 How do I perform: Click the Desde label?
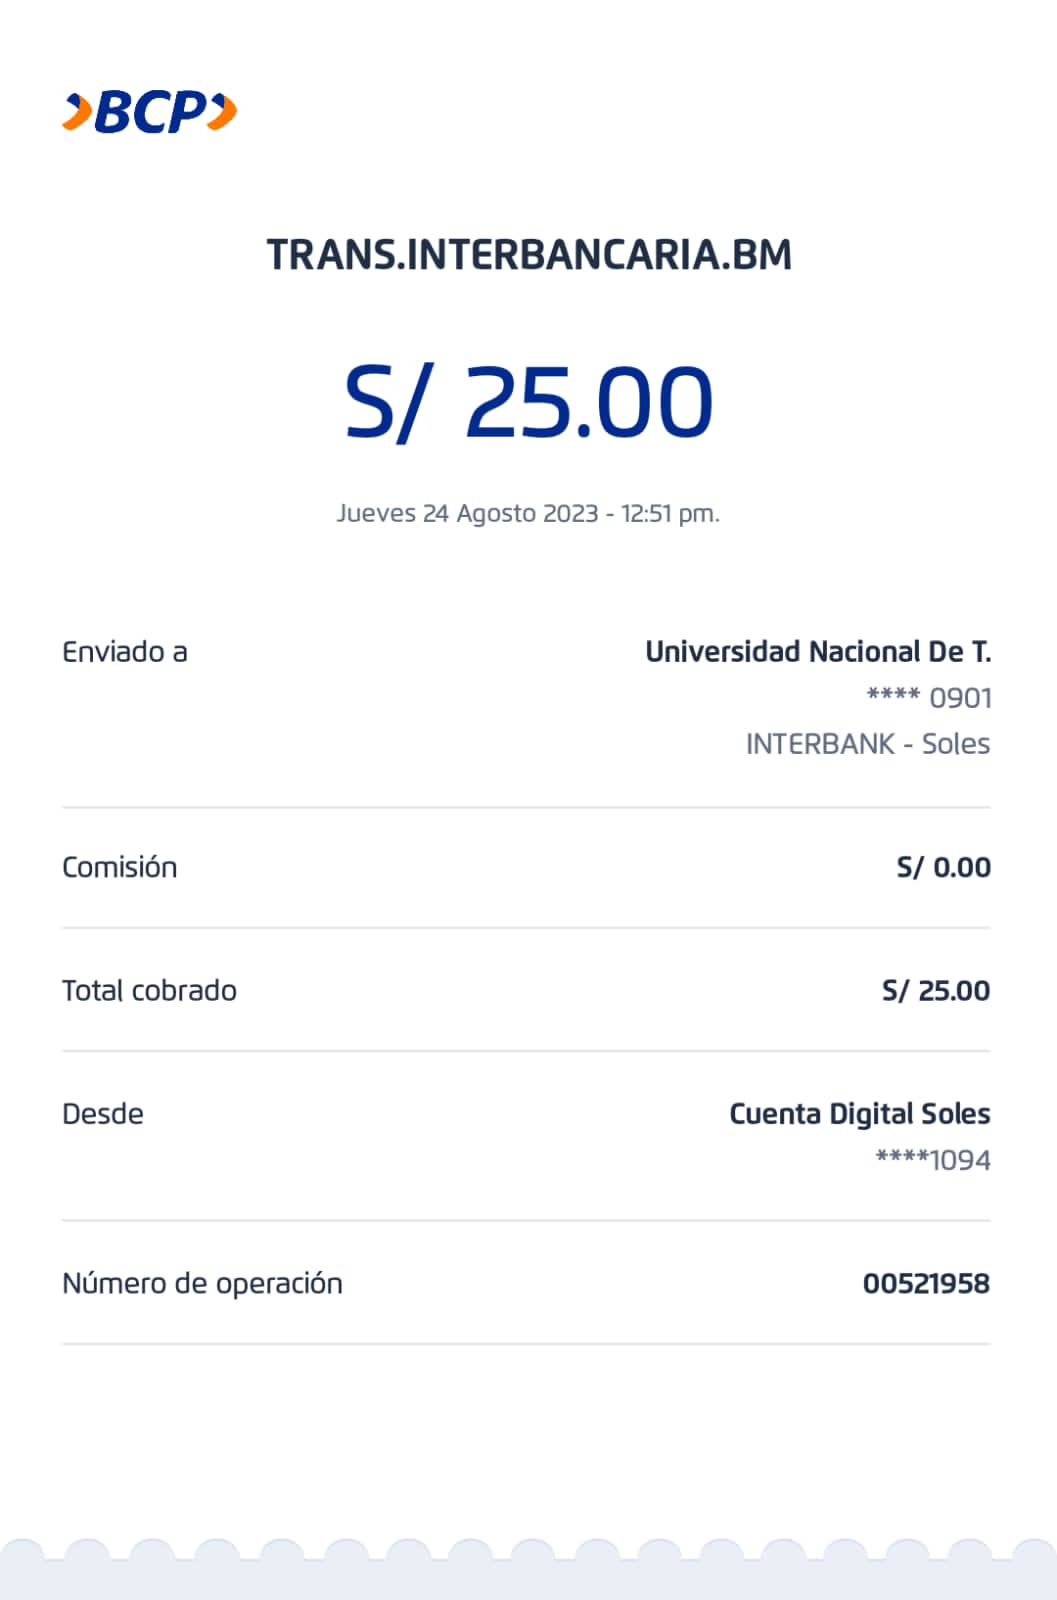coord(103,1114)
